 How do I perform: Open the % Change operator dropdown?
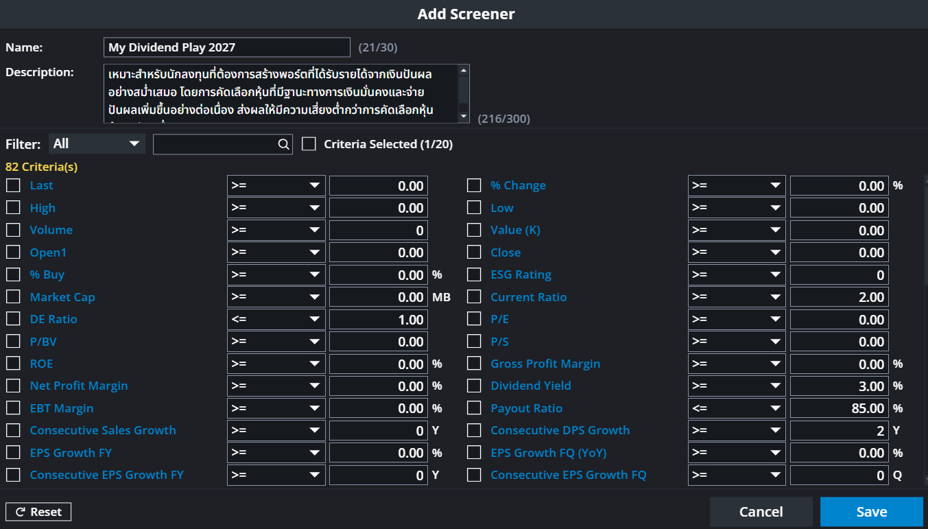[736, 186]
